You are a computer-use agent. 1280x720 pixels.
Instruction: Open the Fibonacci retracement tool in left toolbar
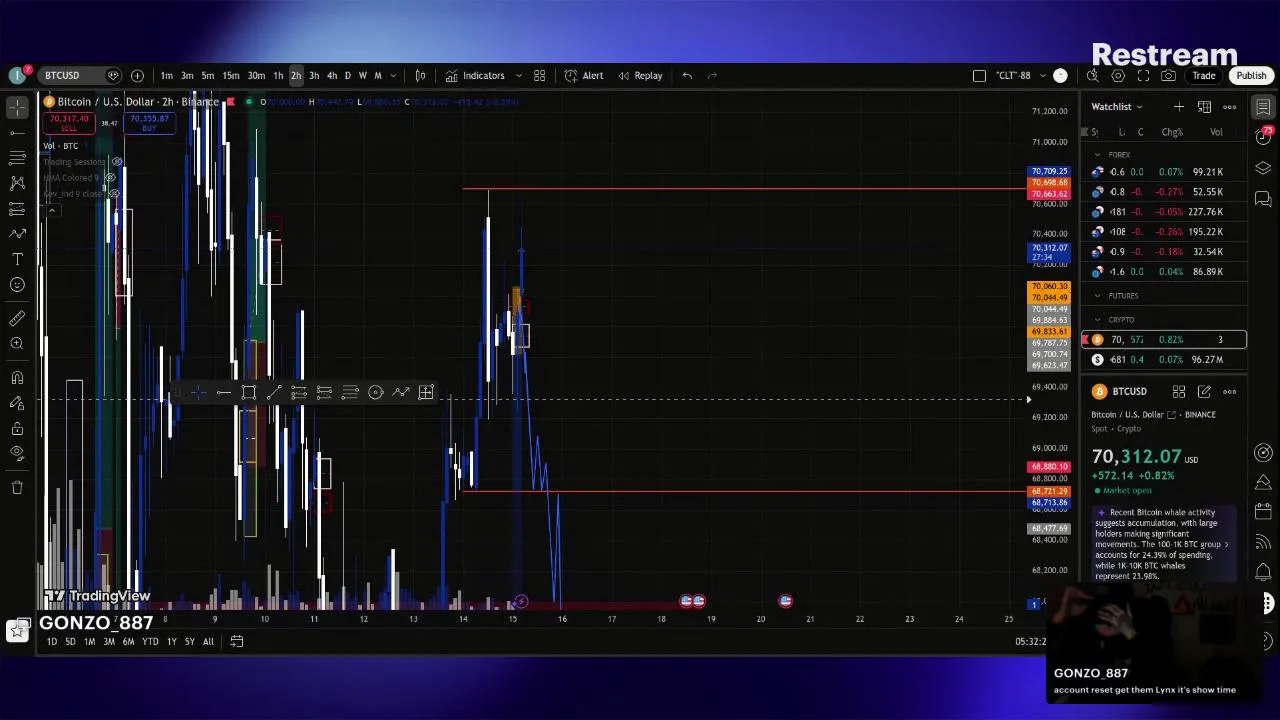click(x=17, y=158)
